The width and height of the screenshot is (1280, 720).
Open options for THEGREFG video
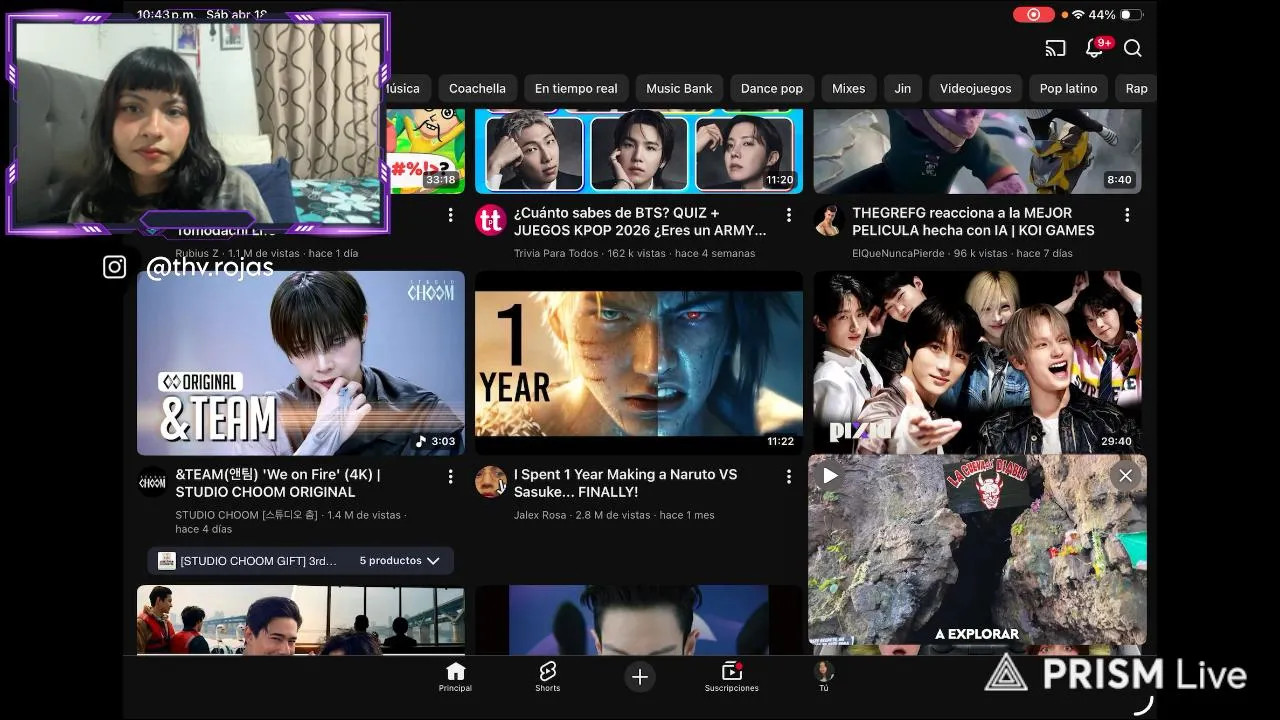click(x=1127, y=215)
